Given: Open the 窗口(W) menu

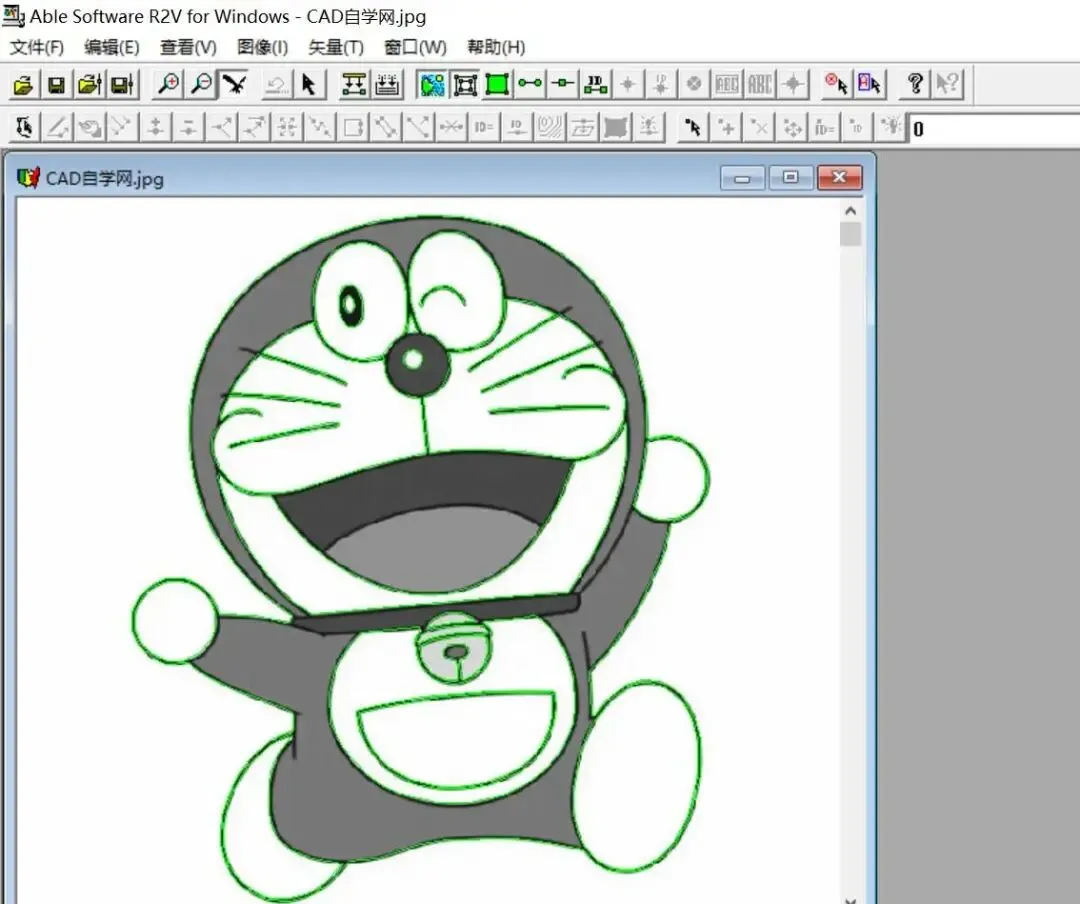Looking at the screenshot, I should point(415,47).
